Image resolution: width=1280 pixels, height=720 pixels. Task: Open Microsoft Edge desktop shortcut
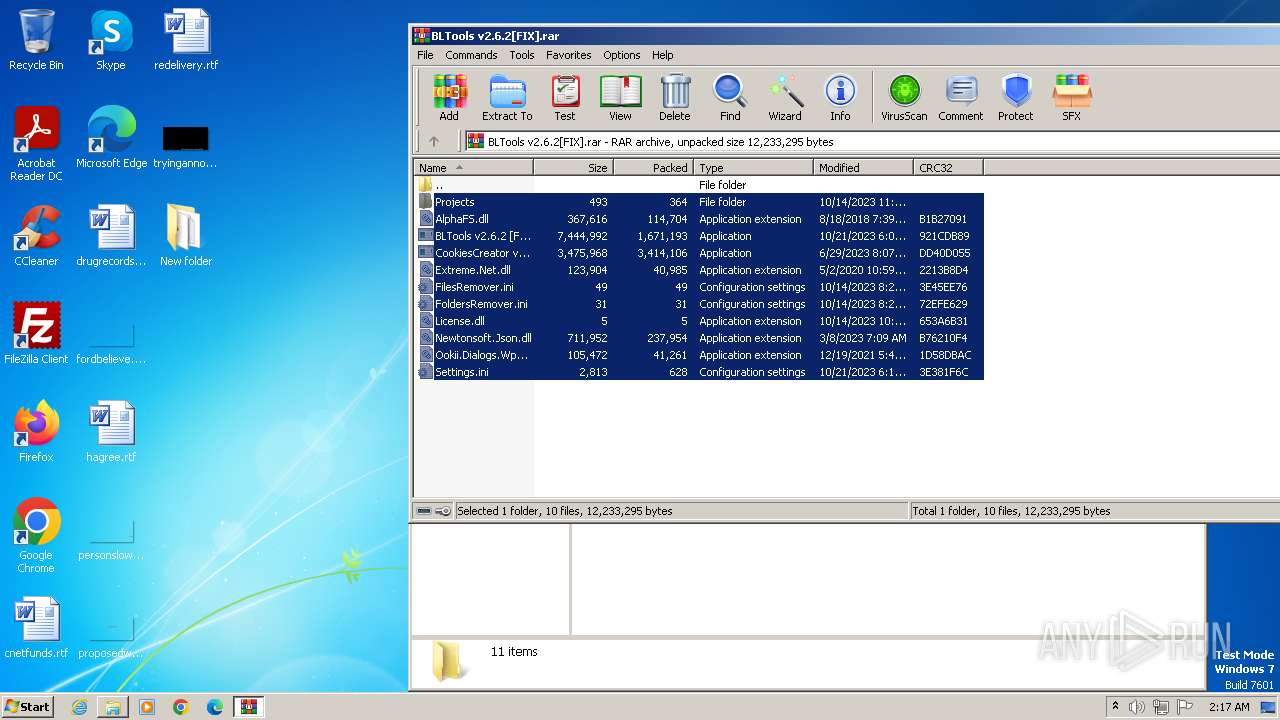pos(111,137)
